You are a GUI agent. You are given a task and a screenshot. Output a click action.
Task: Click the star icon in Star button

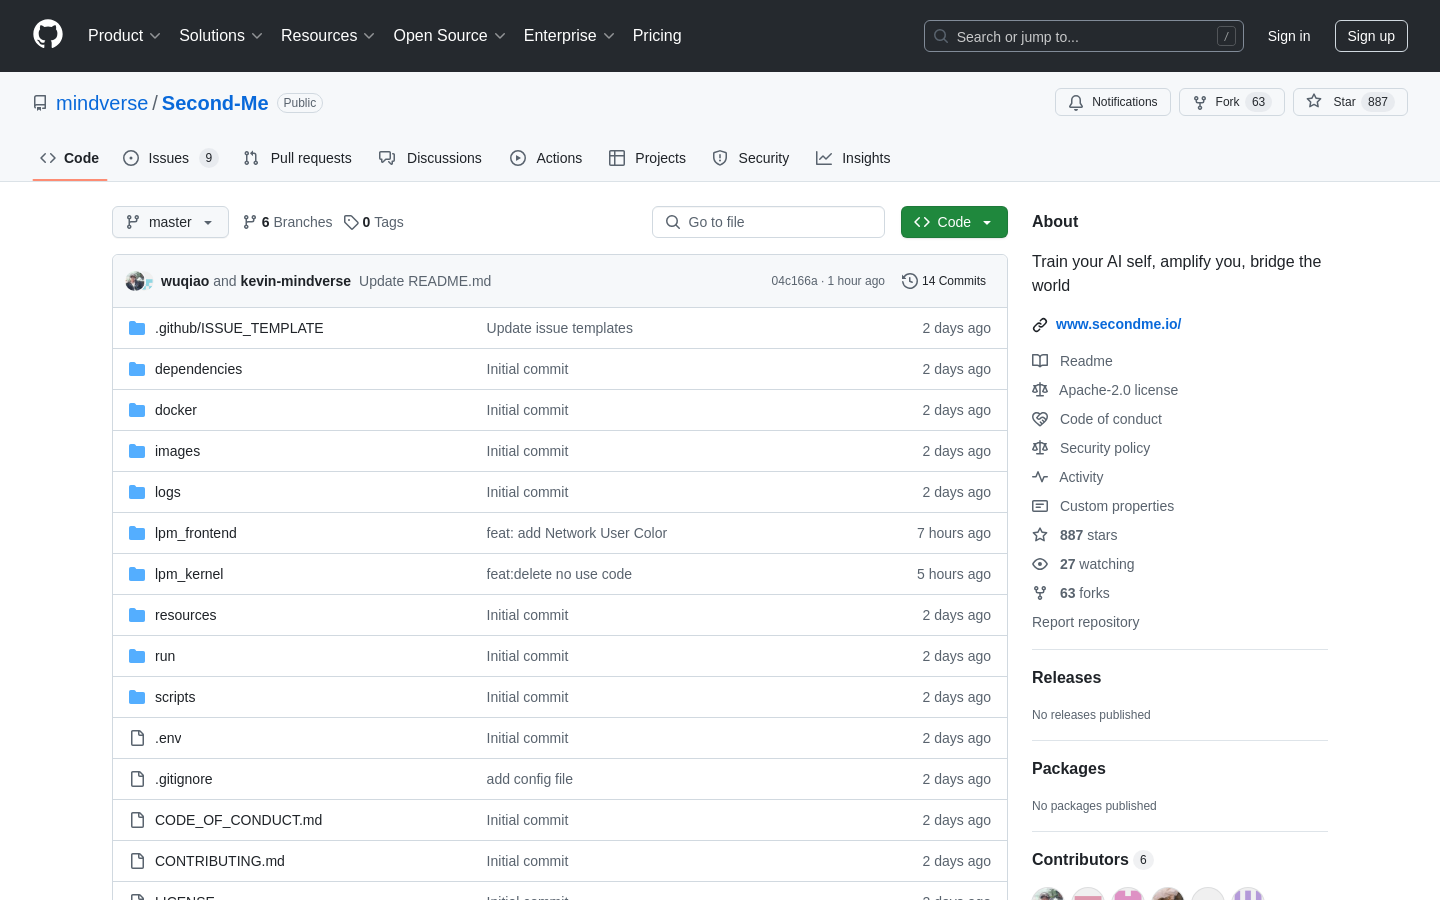pos(1314,101)
